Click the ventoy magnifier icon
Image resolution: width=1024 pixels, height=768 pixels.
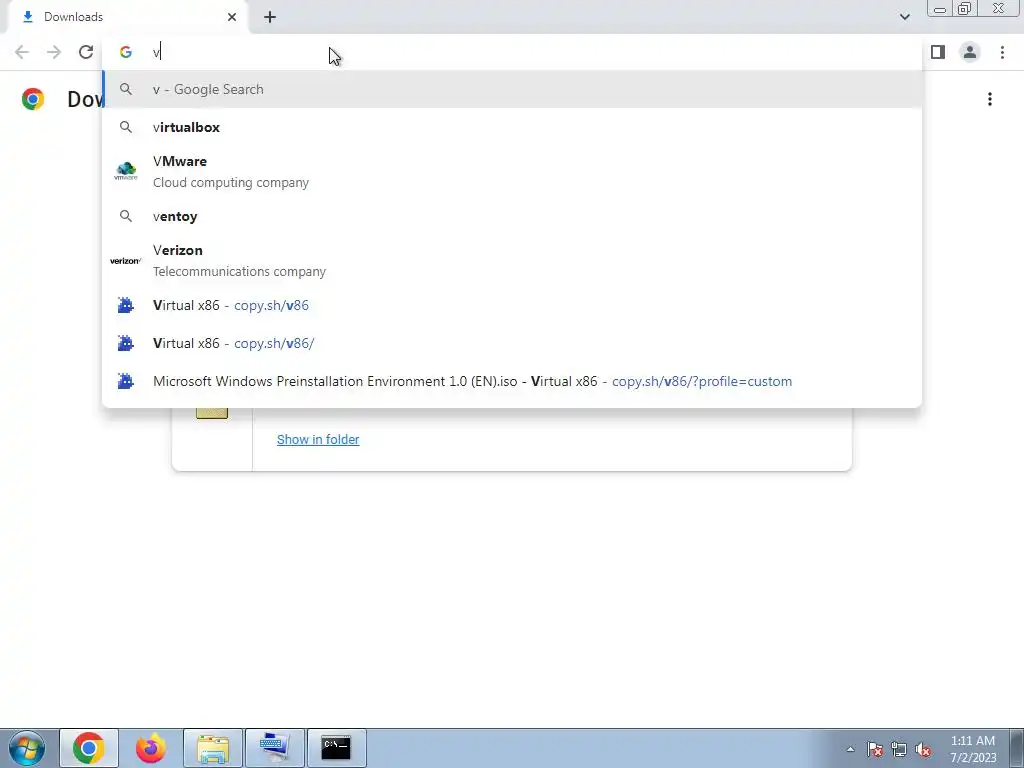125,216
